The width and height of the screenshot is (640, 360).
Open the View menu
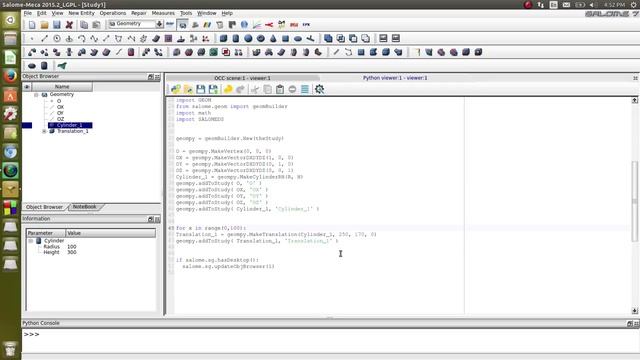[x=58, y=13]
